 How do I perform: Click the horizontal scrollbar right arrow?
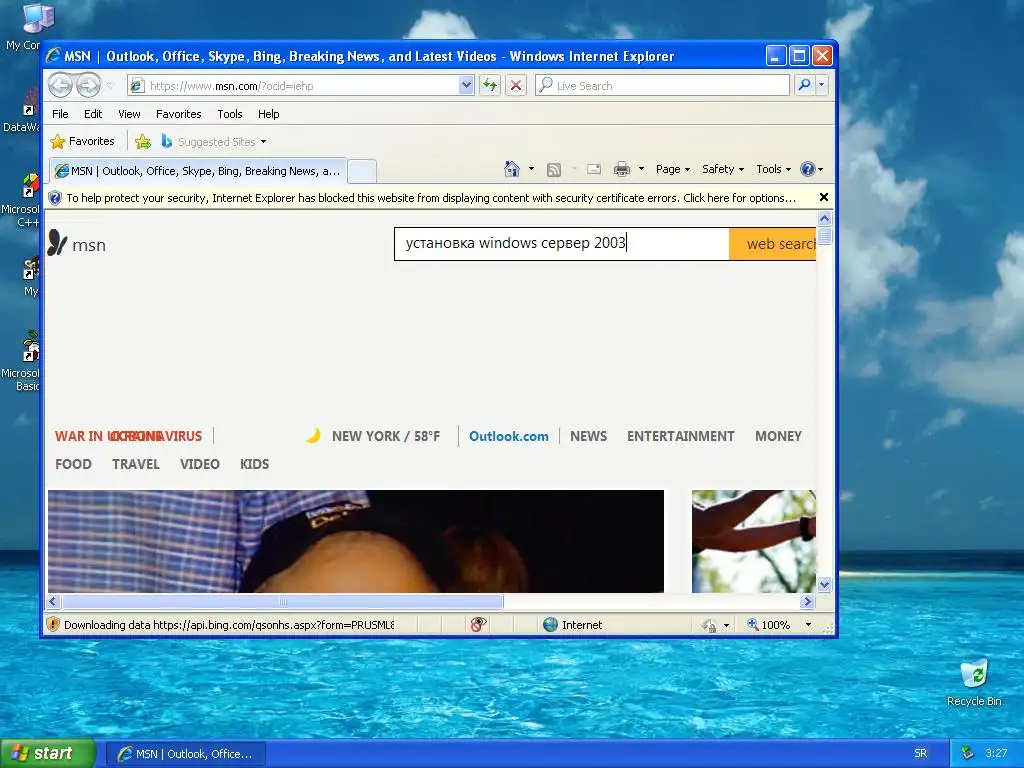pyautogui.click(x=808, y=601)
